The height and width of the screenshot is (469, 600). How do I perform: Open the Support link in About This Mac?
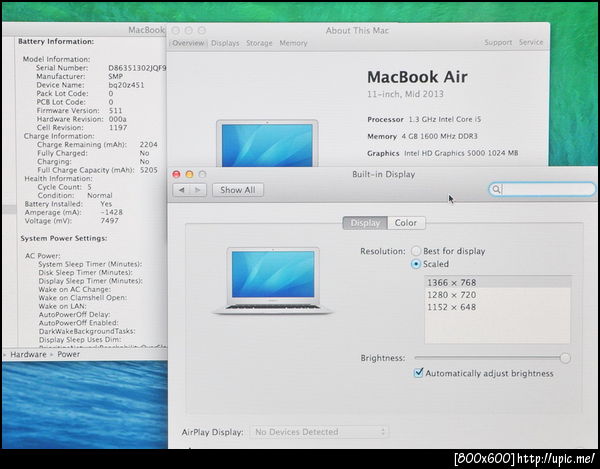click(498, 42)
